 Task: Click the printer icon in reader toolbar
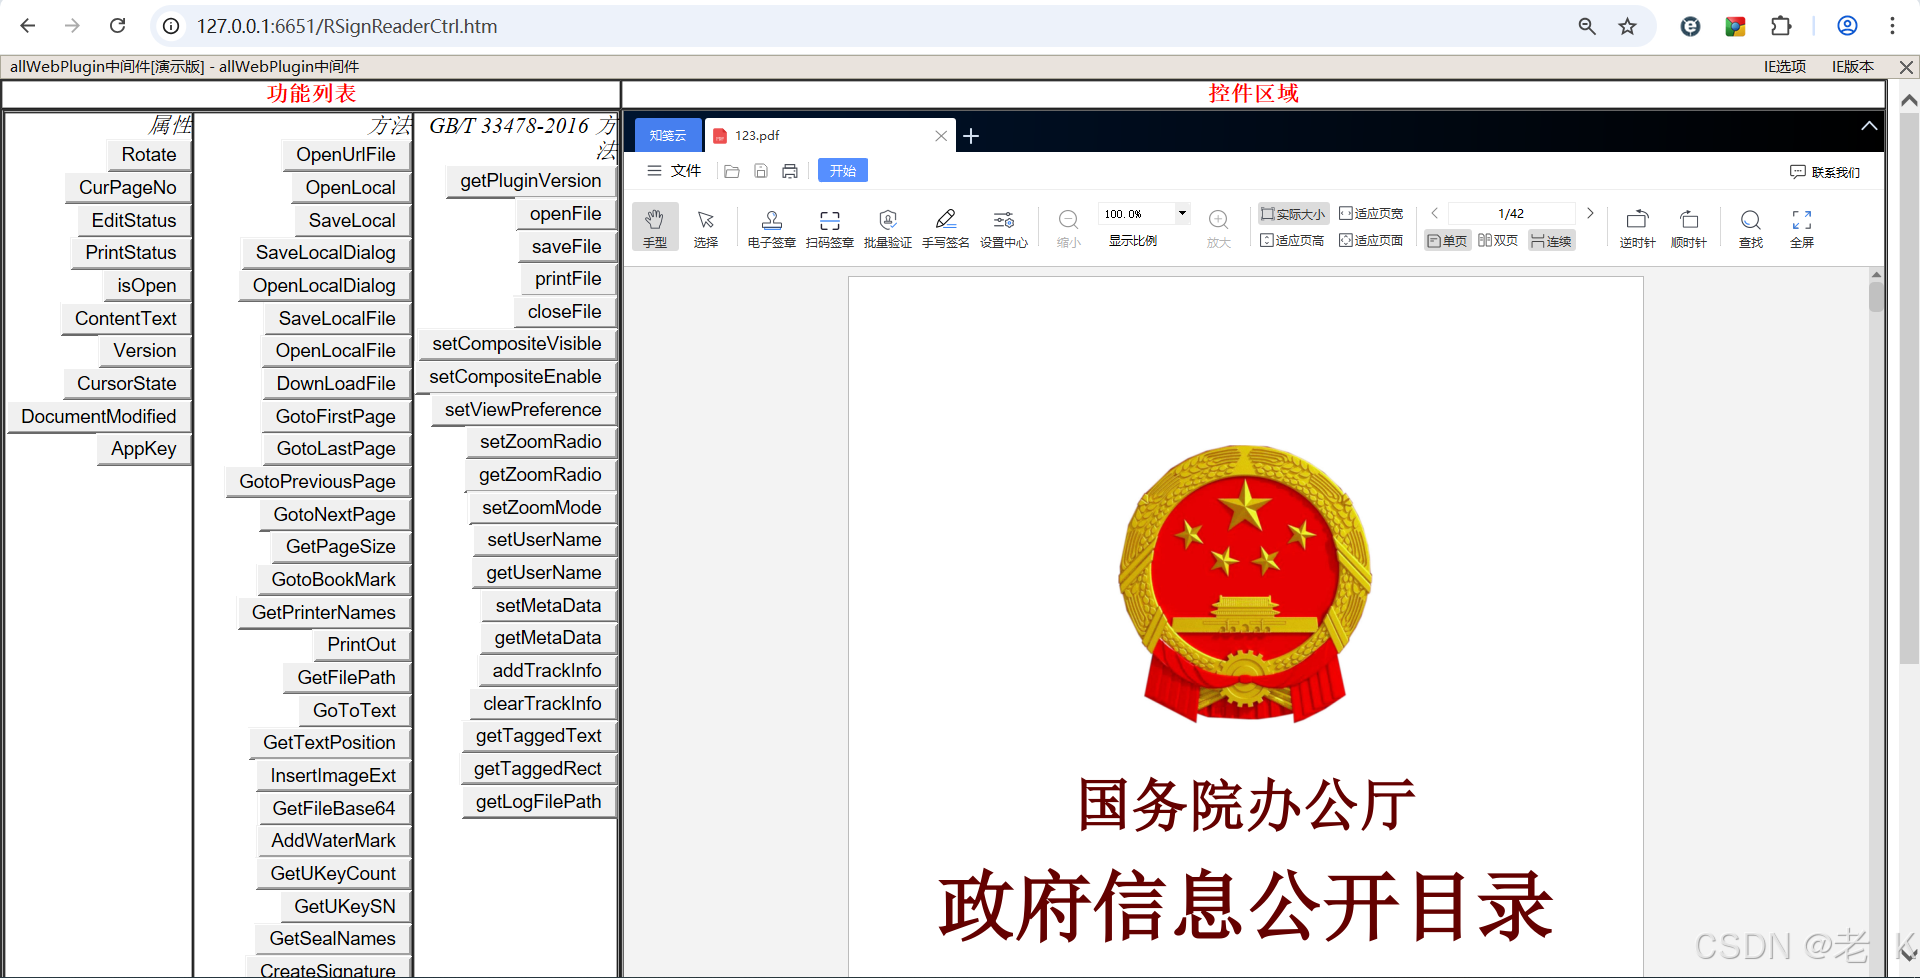790,171
